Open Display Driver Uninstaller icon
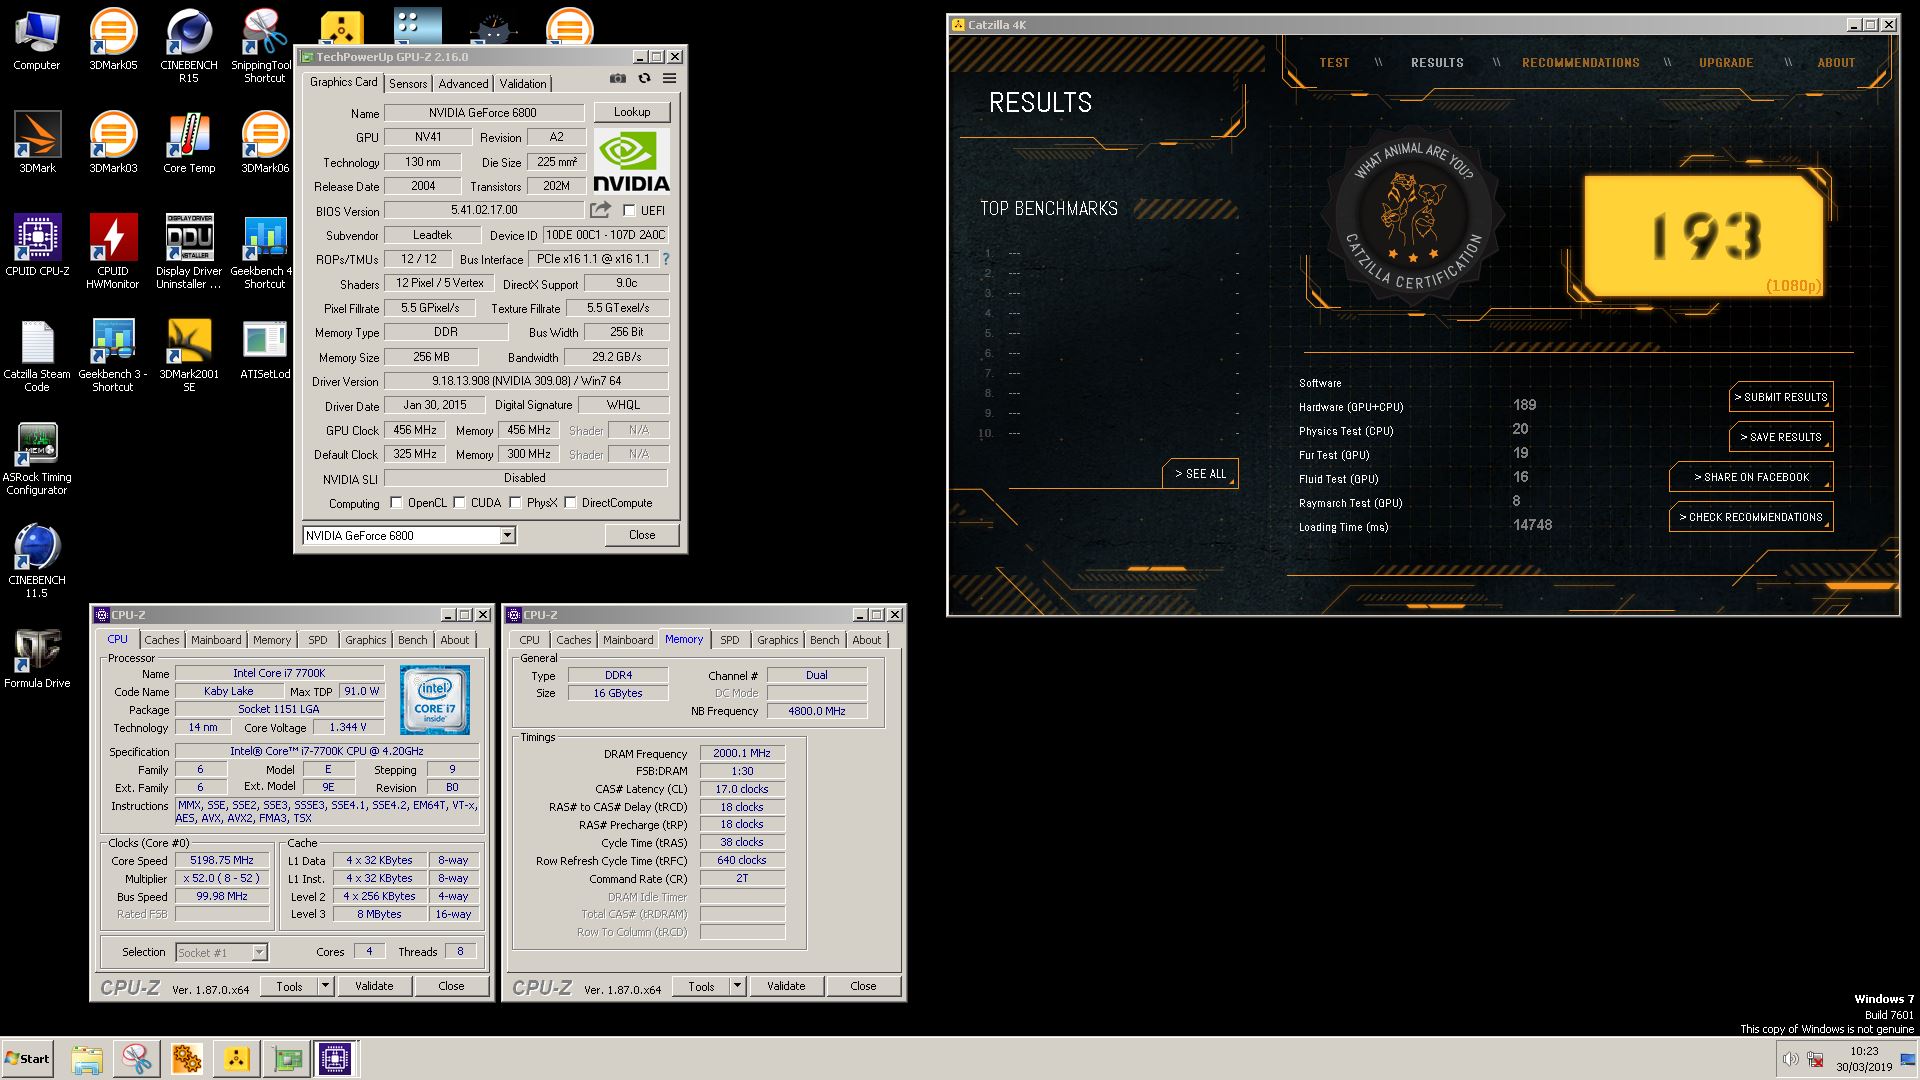 point(189,252)
